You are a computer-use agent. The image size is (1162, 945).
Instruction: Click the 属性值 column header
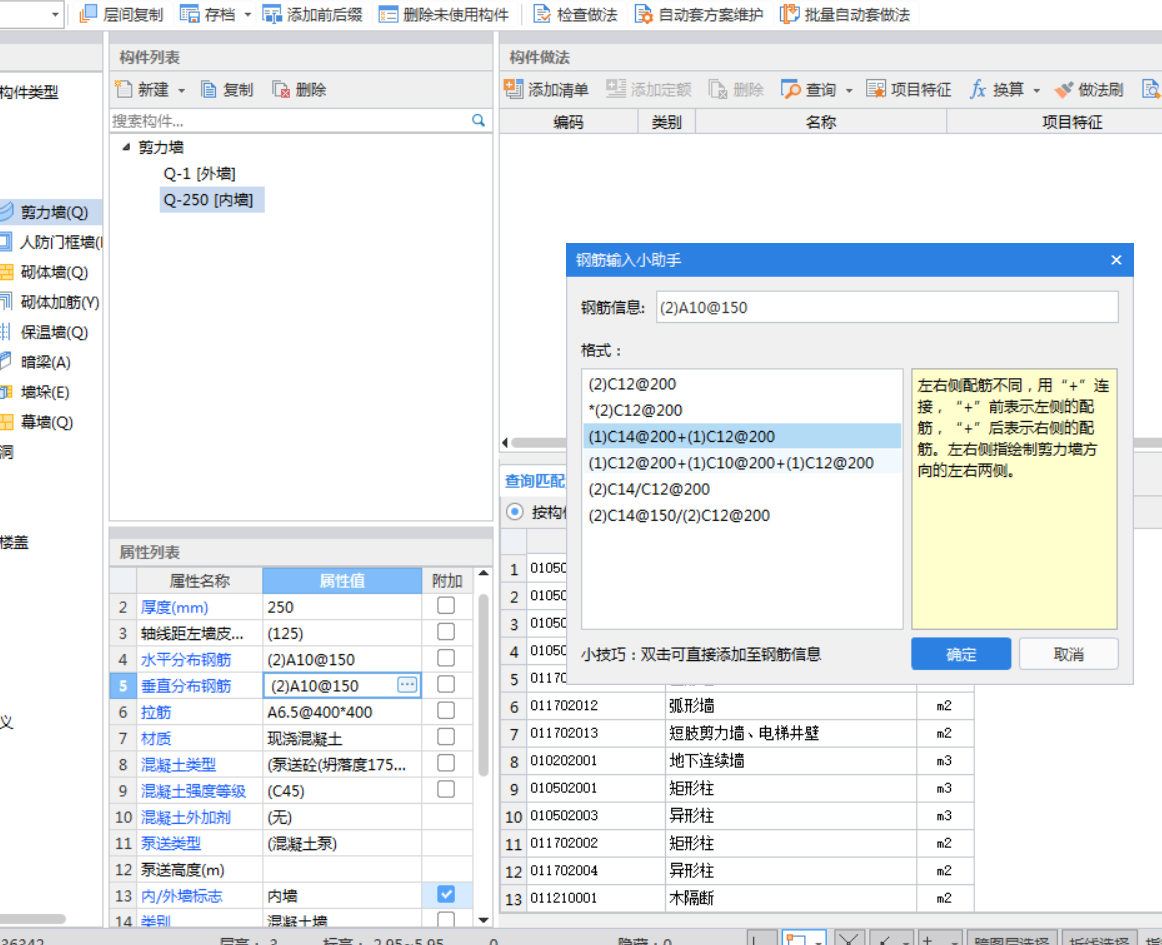click(x=342, y=581)
